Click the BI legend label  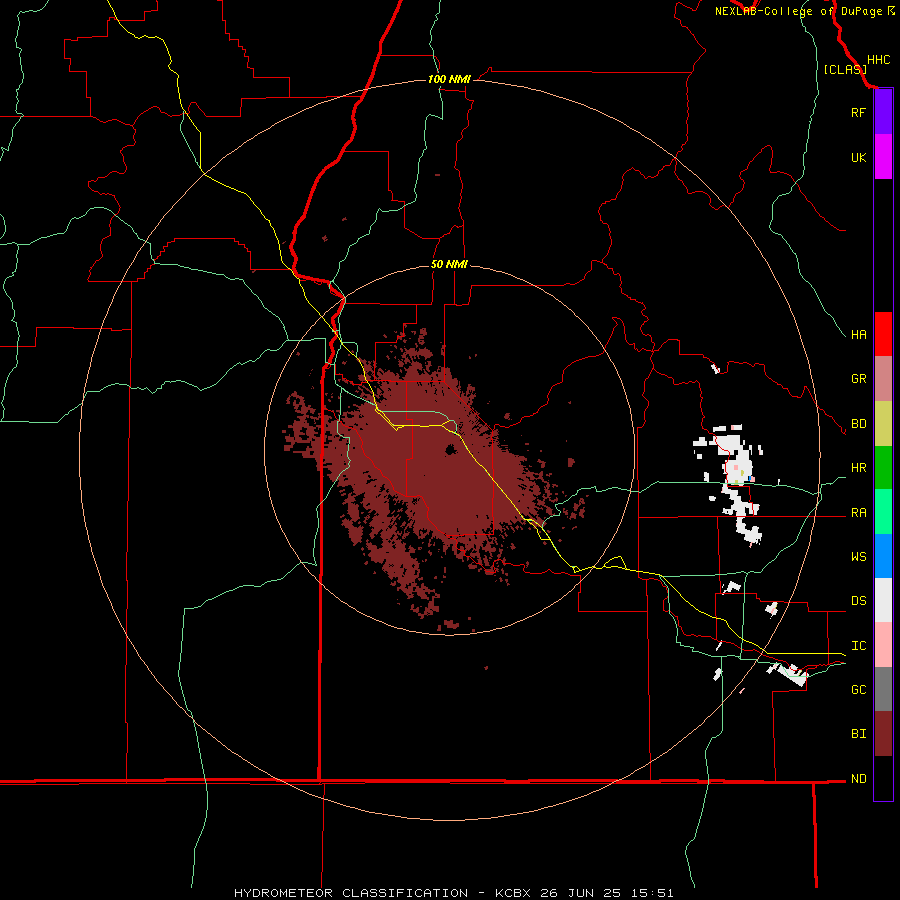click(858, 734)
